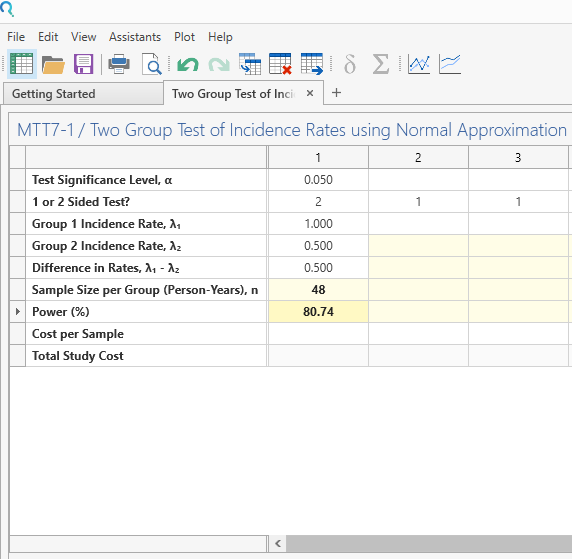Click the Power cell showing 80.74
This screenshot has width=572, height=559.
(x=318, y=312)
